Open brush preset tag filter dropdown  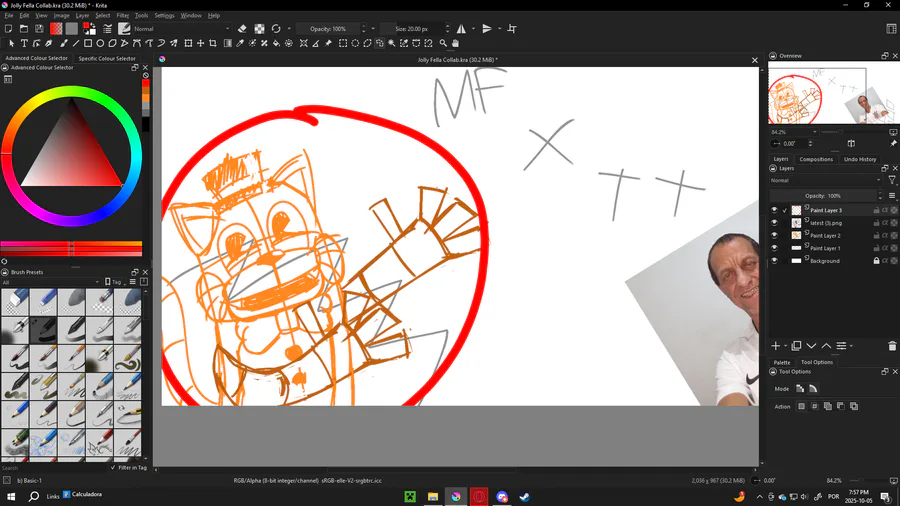51,282
